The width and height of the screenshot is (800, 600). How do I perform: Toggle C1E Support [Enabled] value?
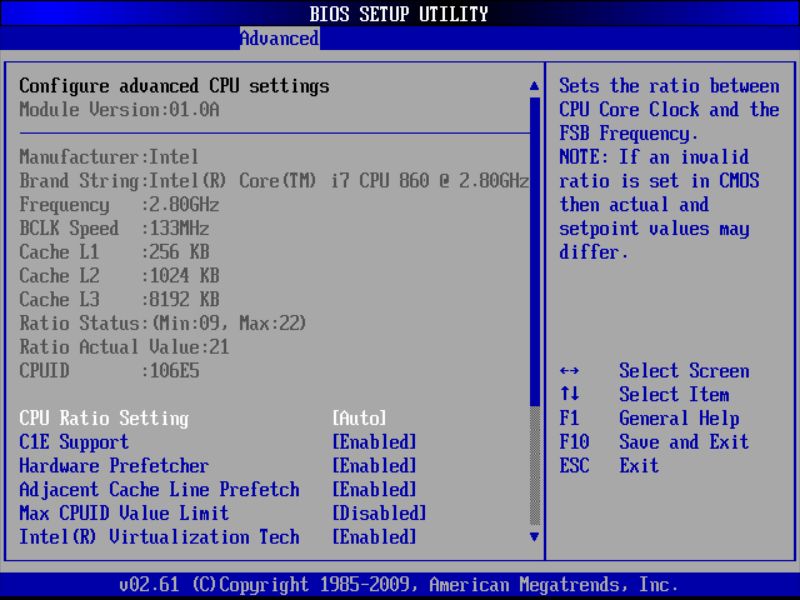374,442
